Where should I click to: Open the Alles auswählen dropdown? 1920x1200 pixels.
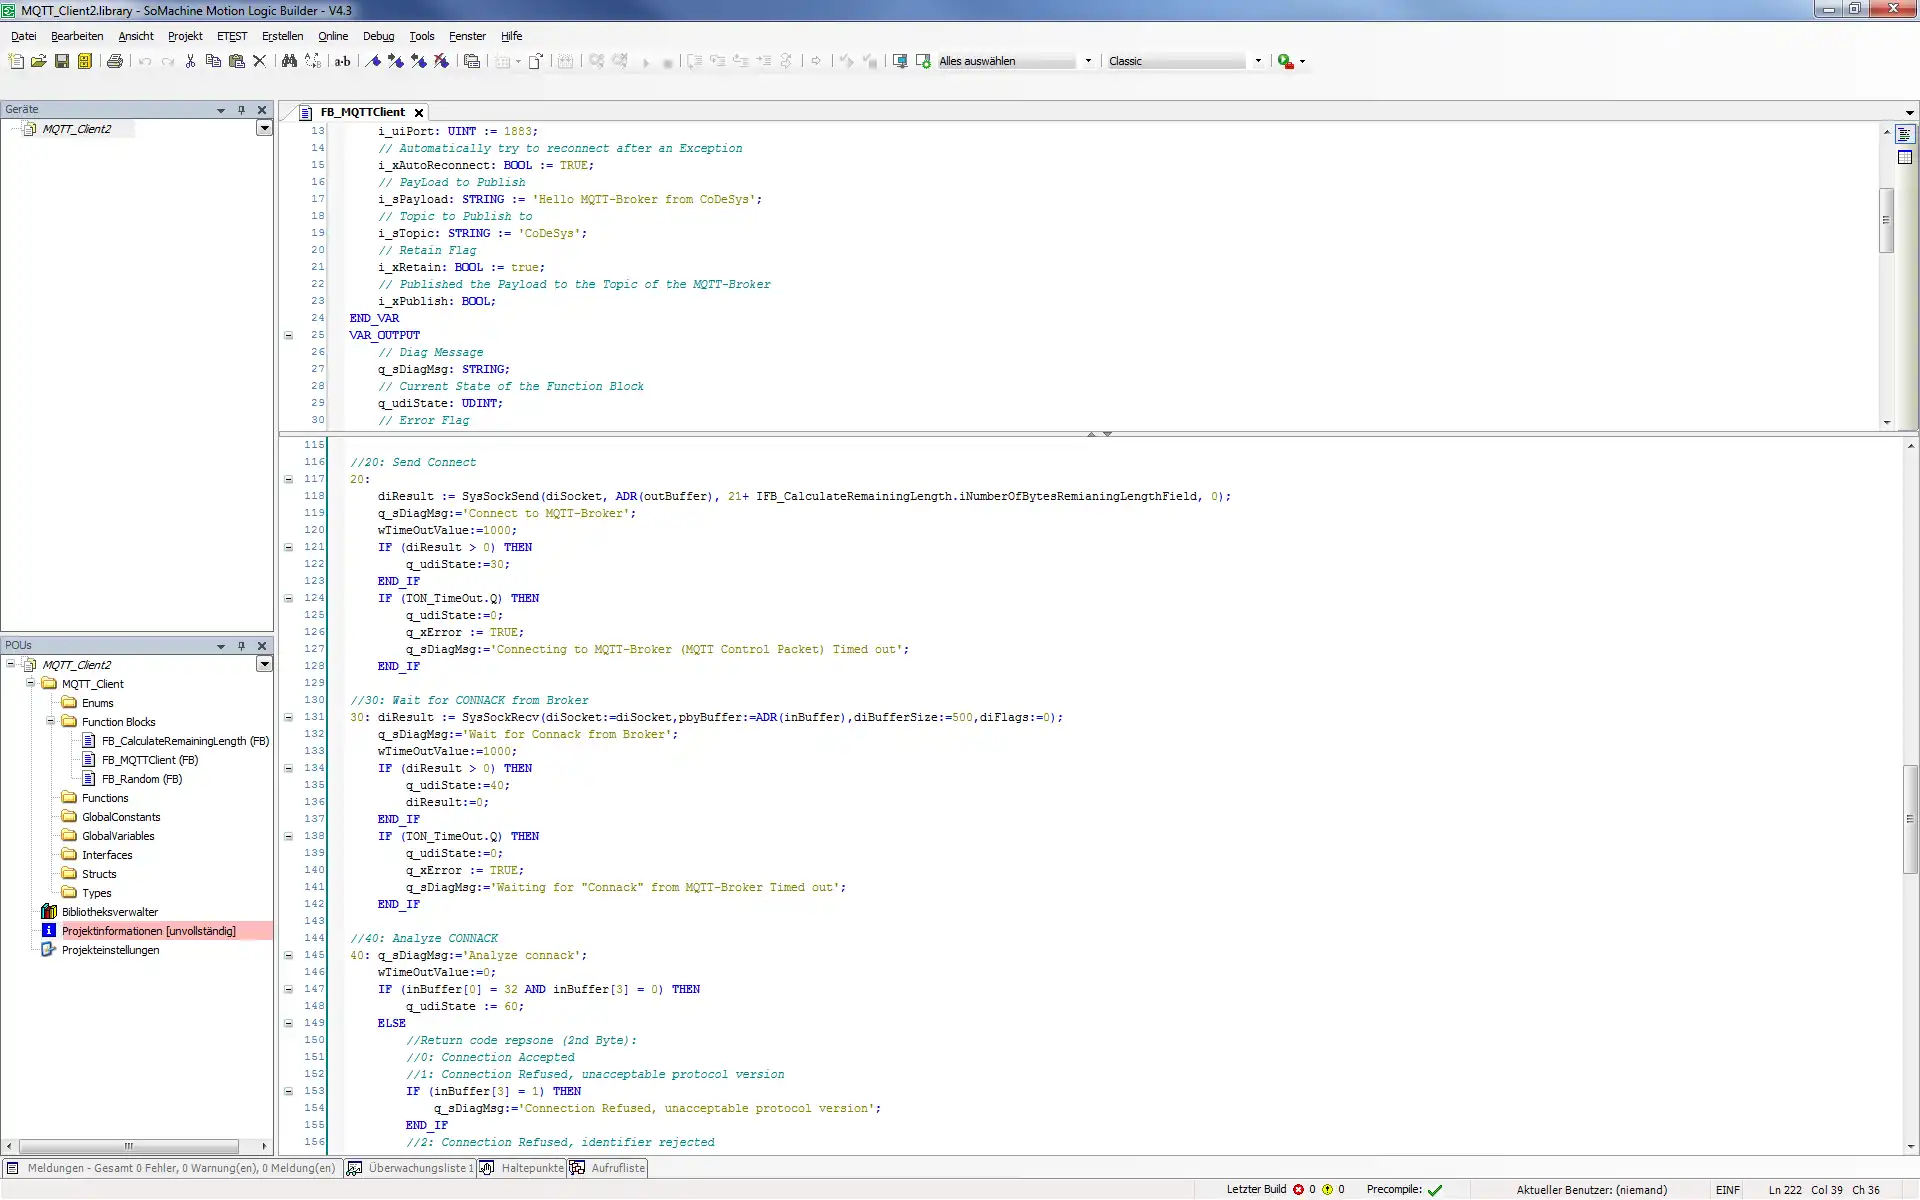(x=1088, y=61)
